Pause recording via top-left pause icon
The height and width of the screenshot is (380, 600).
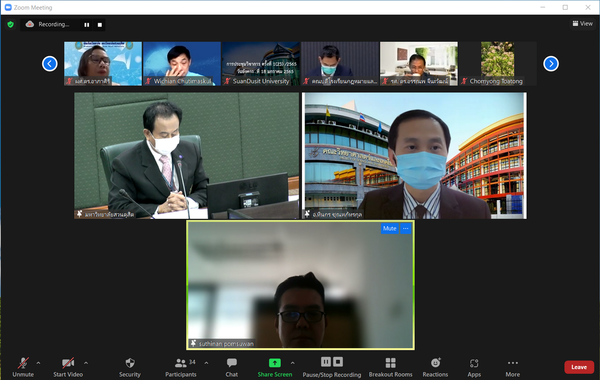coord(87,25)
